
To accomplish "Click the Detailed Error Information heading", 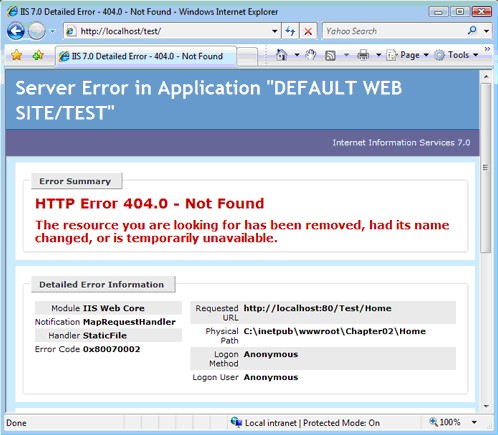I will (x=102, y=285).
